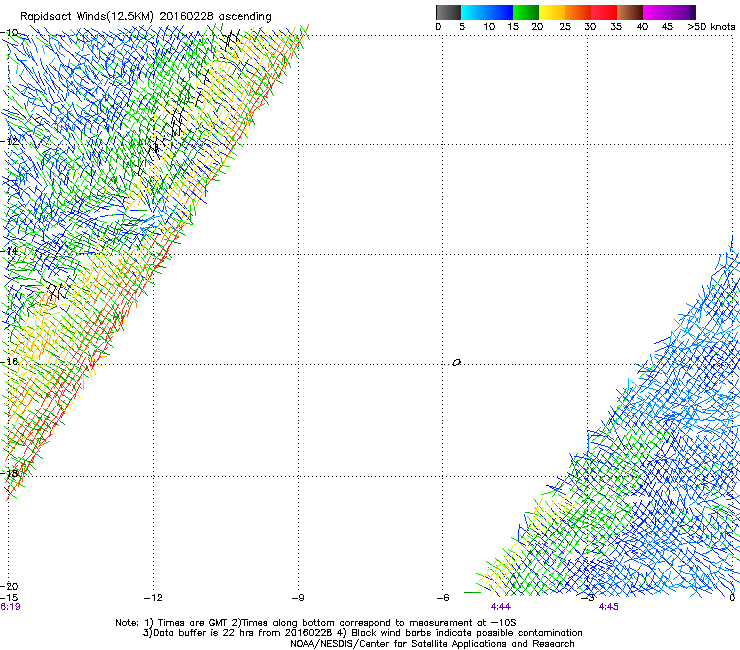Click the 'Data buffer is 22 hrs' note line
This screenshot has width=740, height=650.
[x=362, y=633]
